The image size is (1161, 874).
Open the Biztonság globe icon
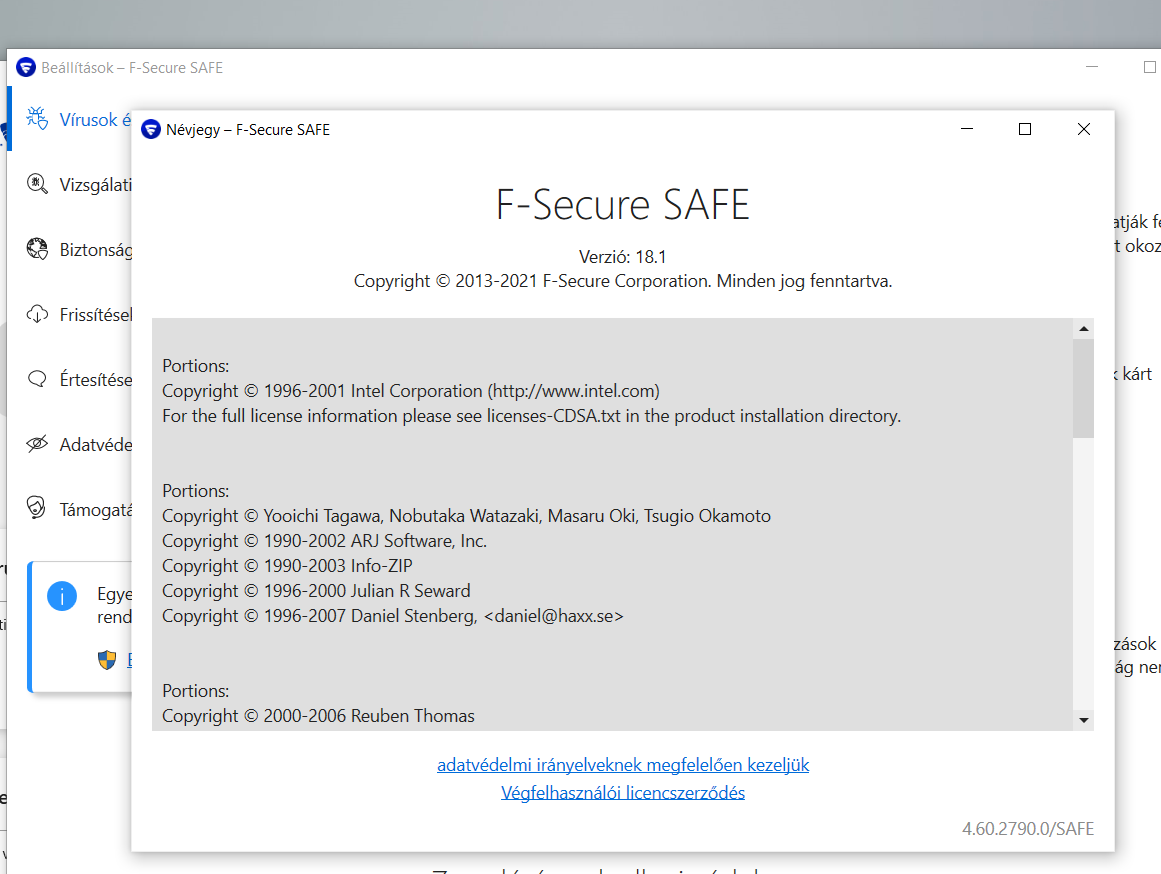click(37, 248)
